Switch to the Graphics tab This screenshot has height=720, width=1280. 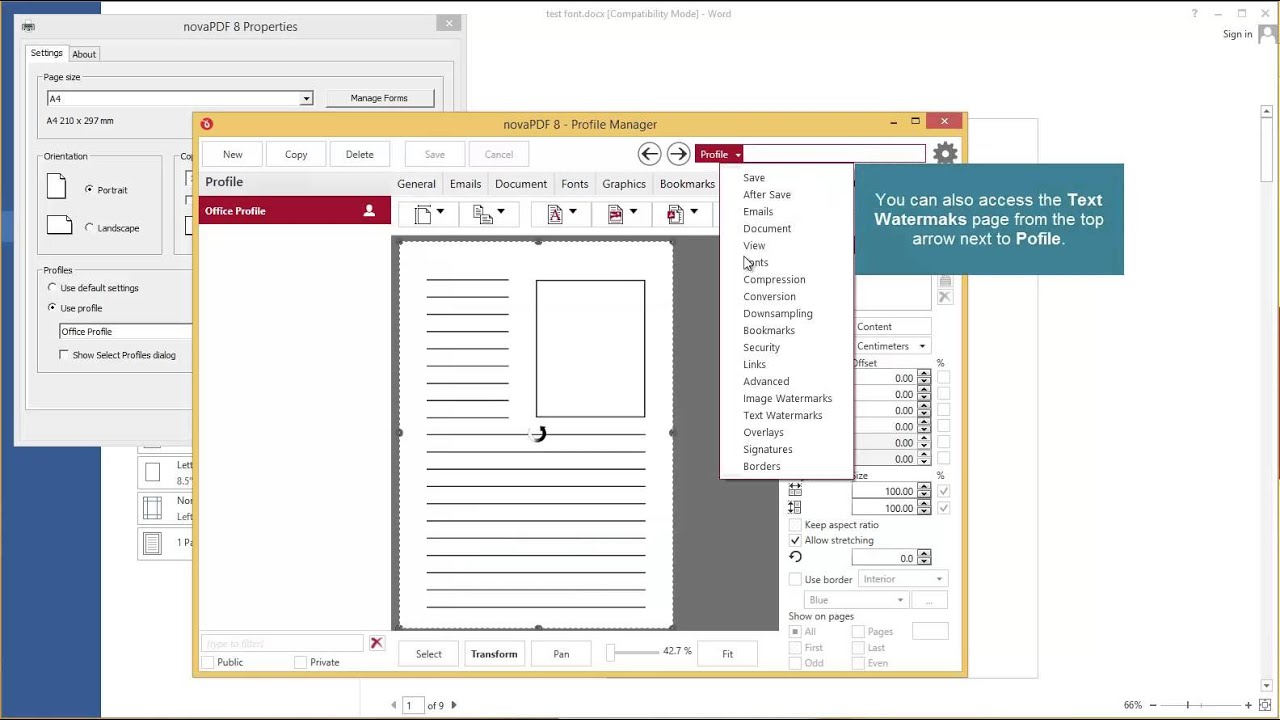[623, 184]
